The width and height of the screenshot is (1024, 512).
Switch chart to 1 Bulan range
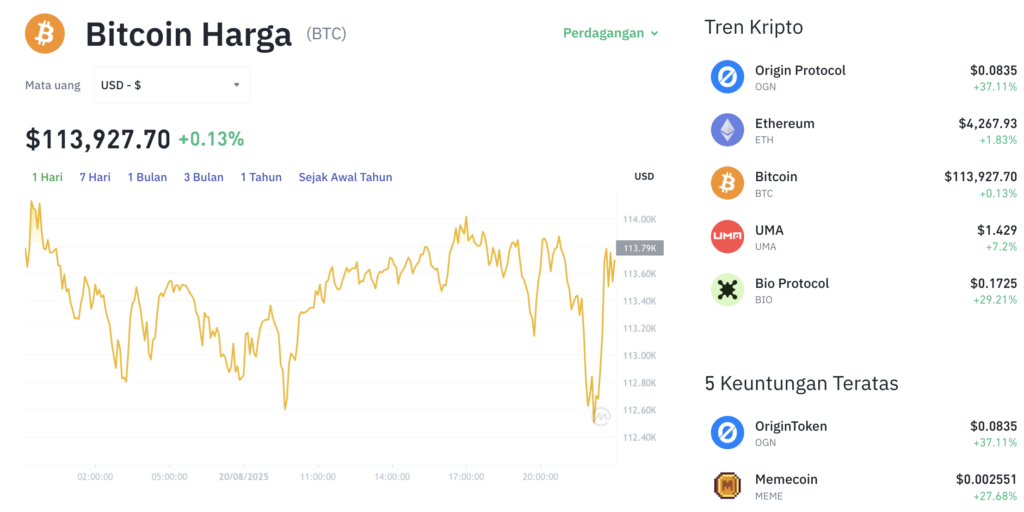point(147,177)
